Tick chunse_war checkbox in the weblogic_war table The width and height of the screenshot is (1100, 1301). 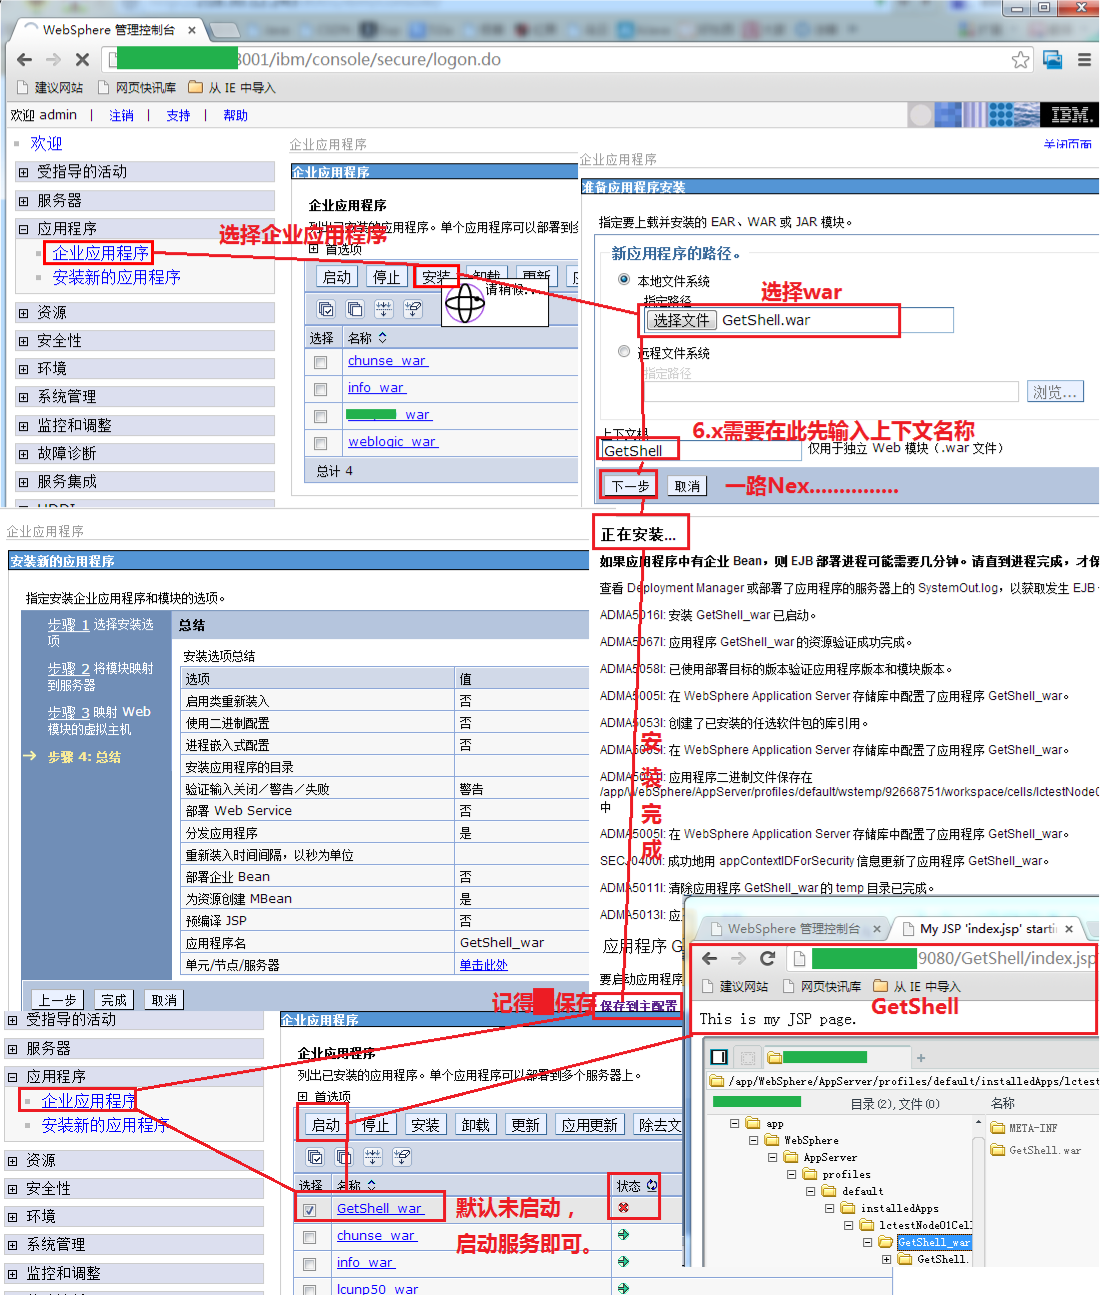[321, 362]
